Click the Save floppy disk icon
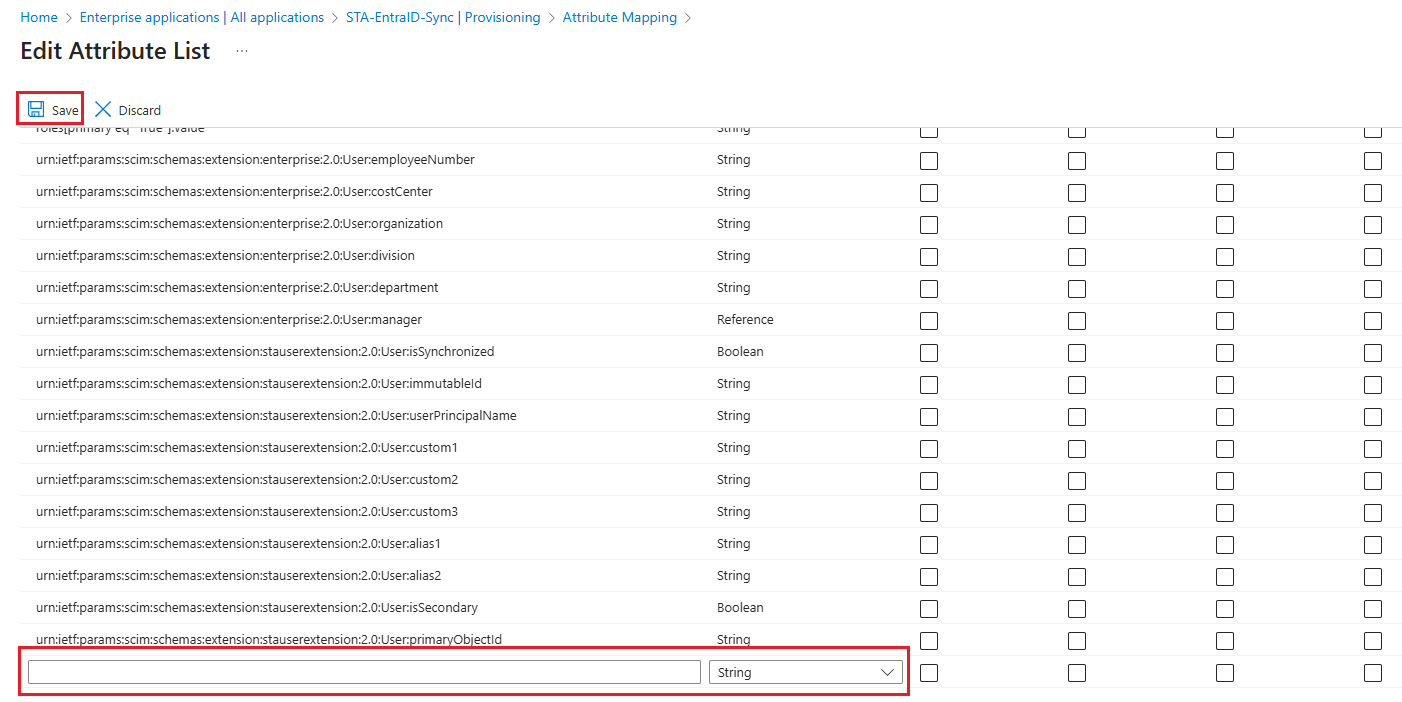 click(x=36, y=109)
